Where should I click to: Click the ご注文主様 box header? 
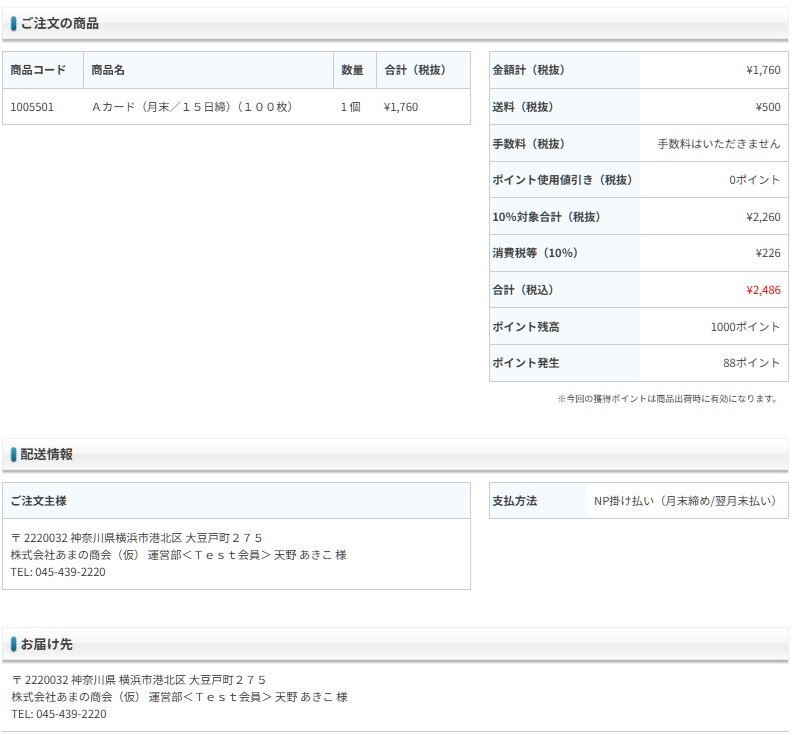click(39, 501)
